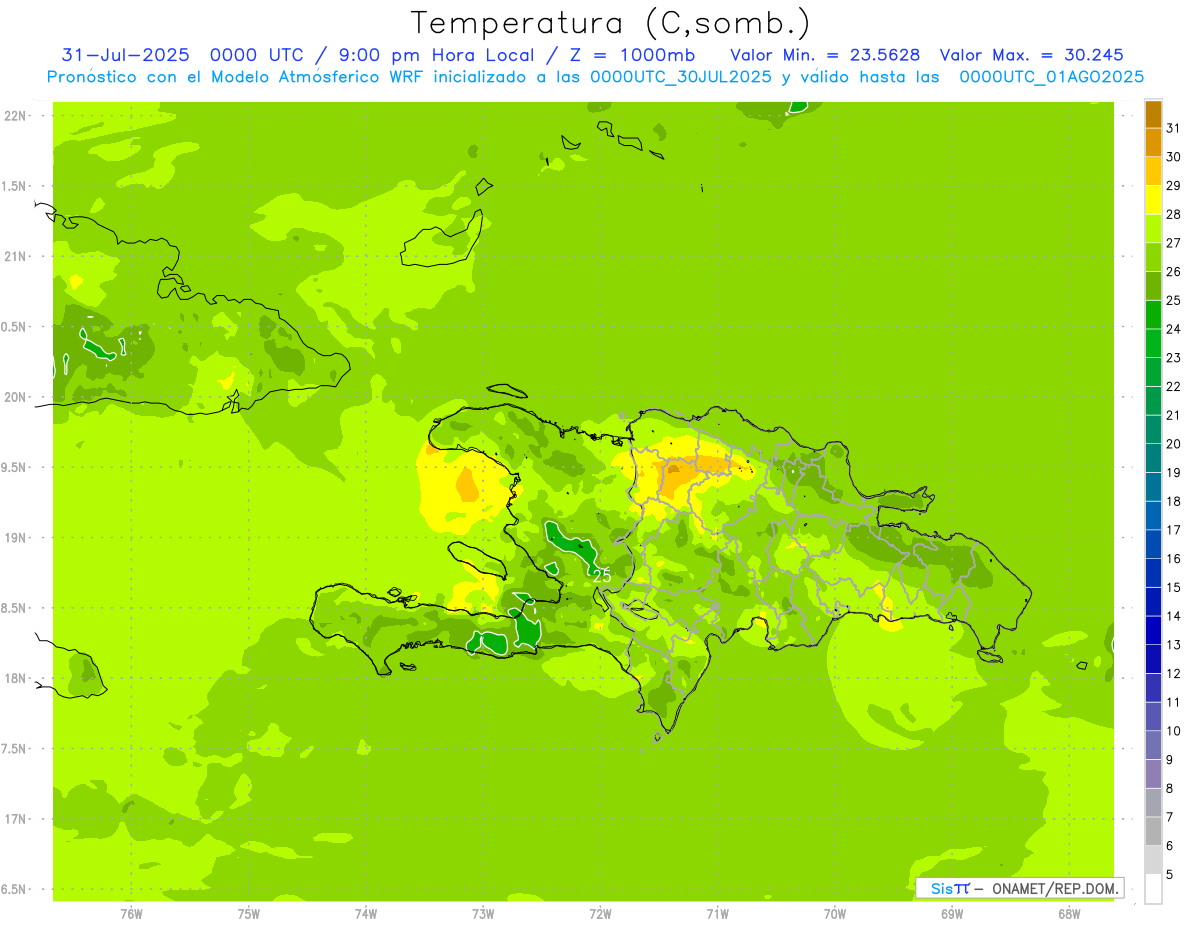The image size is (1200, 927).
Task: Click "Valor Min. = 23.5628" value
Action: tap(825, 55)
